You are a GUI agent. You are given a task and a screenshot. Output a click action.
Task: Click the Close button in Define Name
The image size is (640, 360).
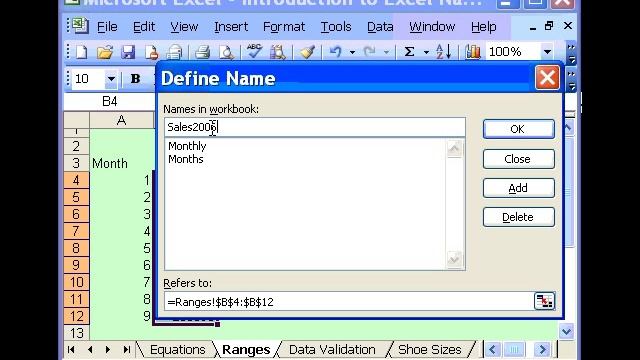(x=518, y=159)
